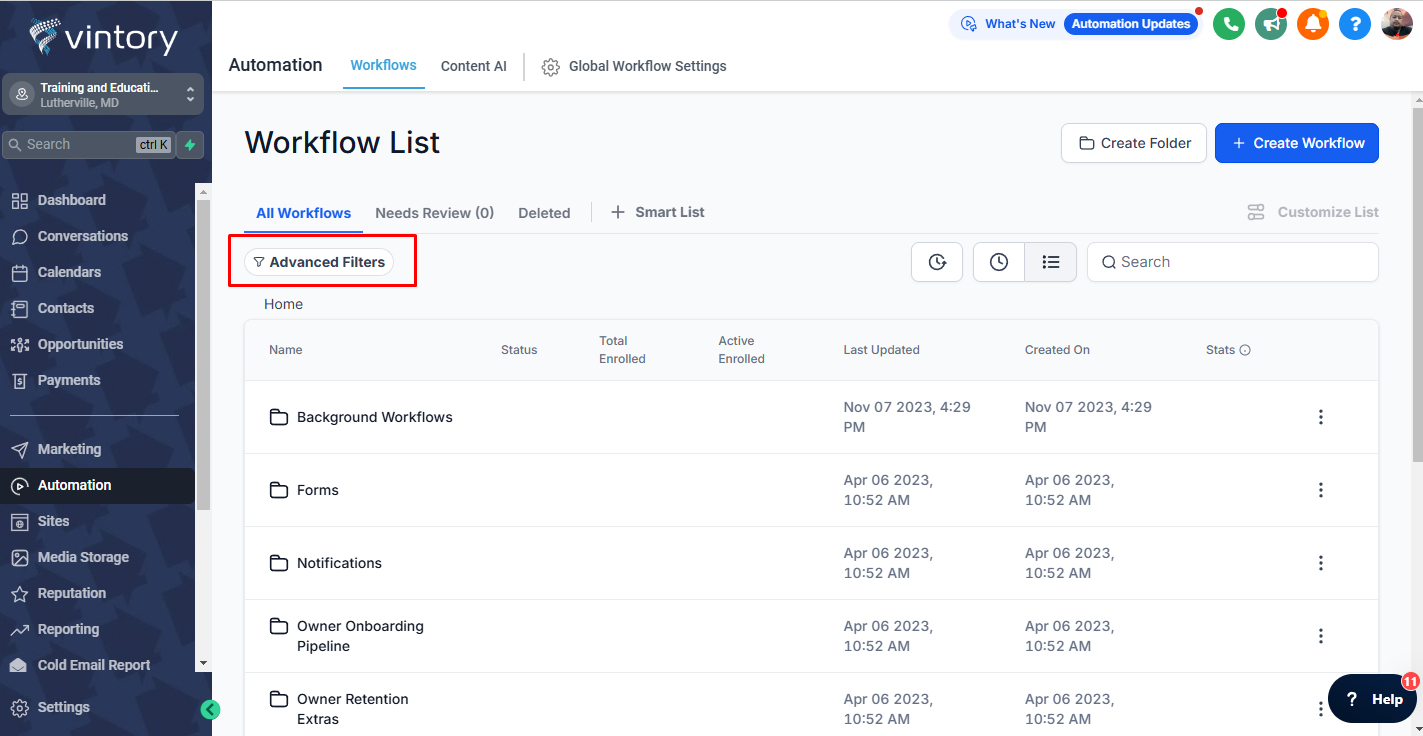This screenshot has width=1423, height=736.
Task: Click the Last Updated column header
Action: pyautogui.click(x=882, y=350)
